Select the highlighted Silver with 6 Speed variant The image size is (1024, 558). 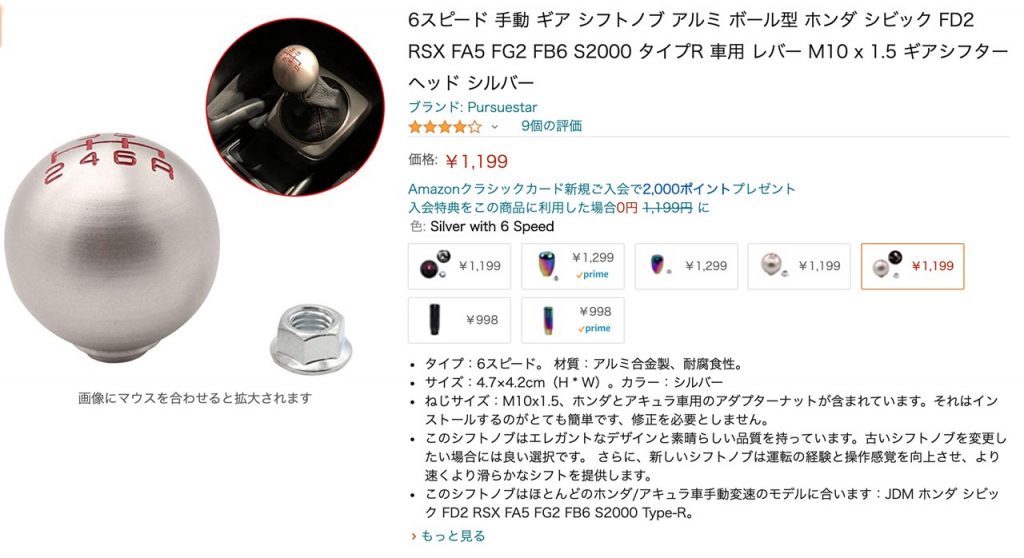point(912,266)
